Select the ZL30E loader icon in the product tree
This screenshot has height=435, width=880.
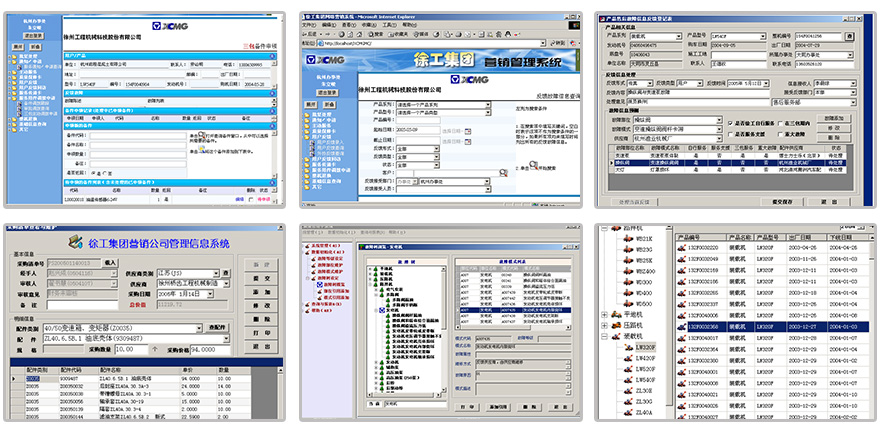(628, 391)
